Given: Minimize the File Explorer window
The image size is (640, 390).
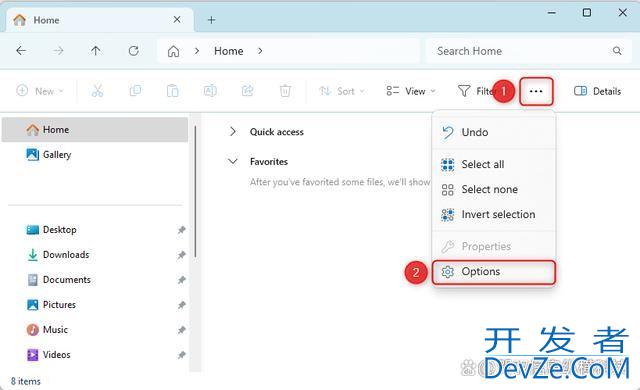Looking at the screenshot, I should point(551,13).
